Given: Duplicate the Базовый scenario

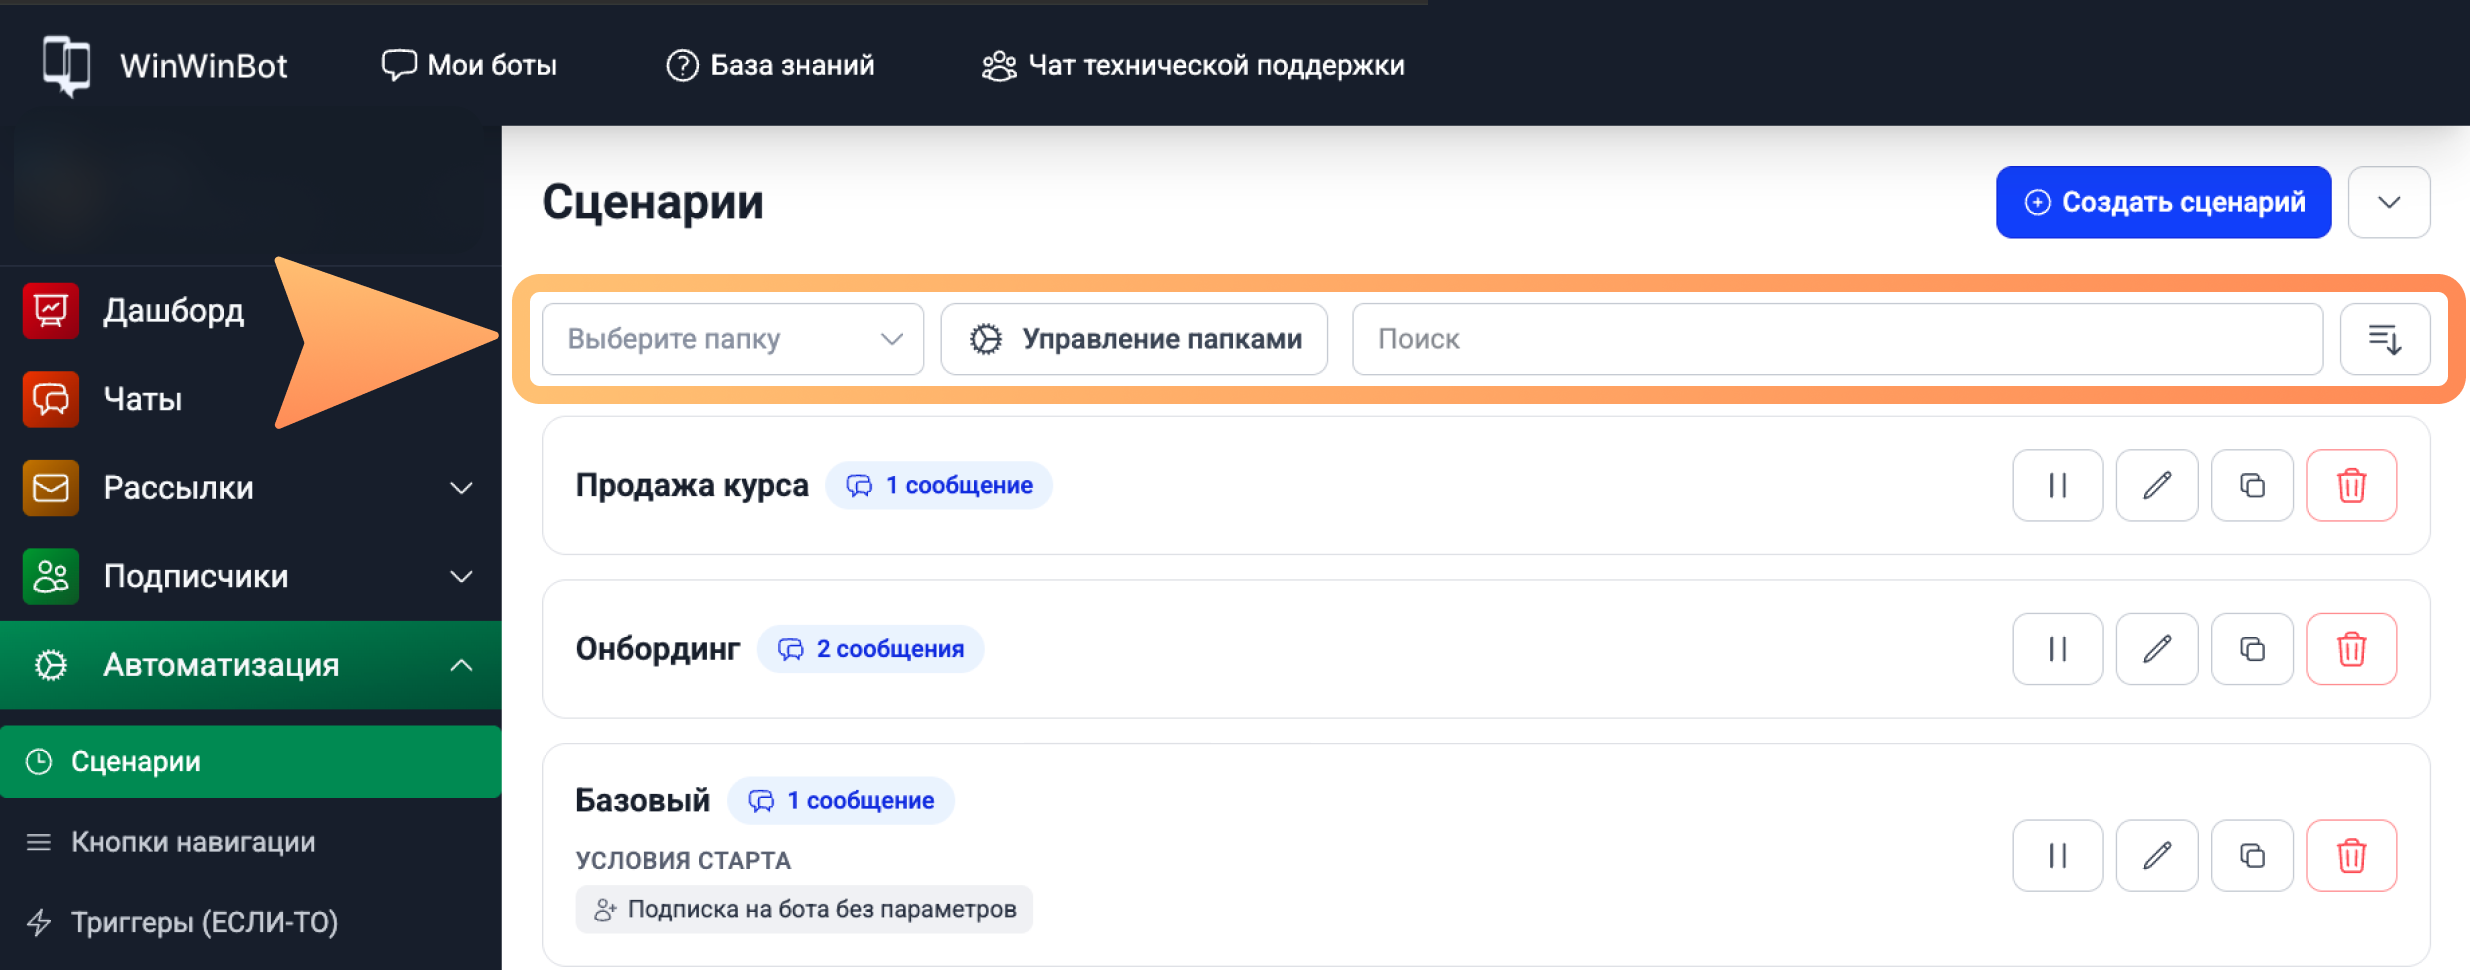Looking at the screenshot, I should pos(2251,856).
